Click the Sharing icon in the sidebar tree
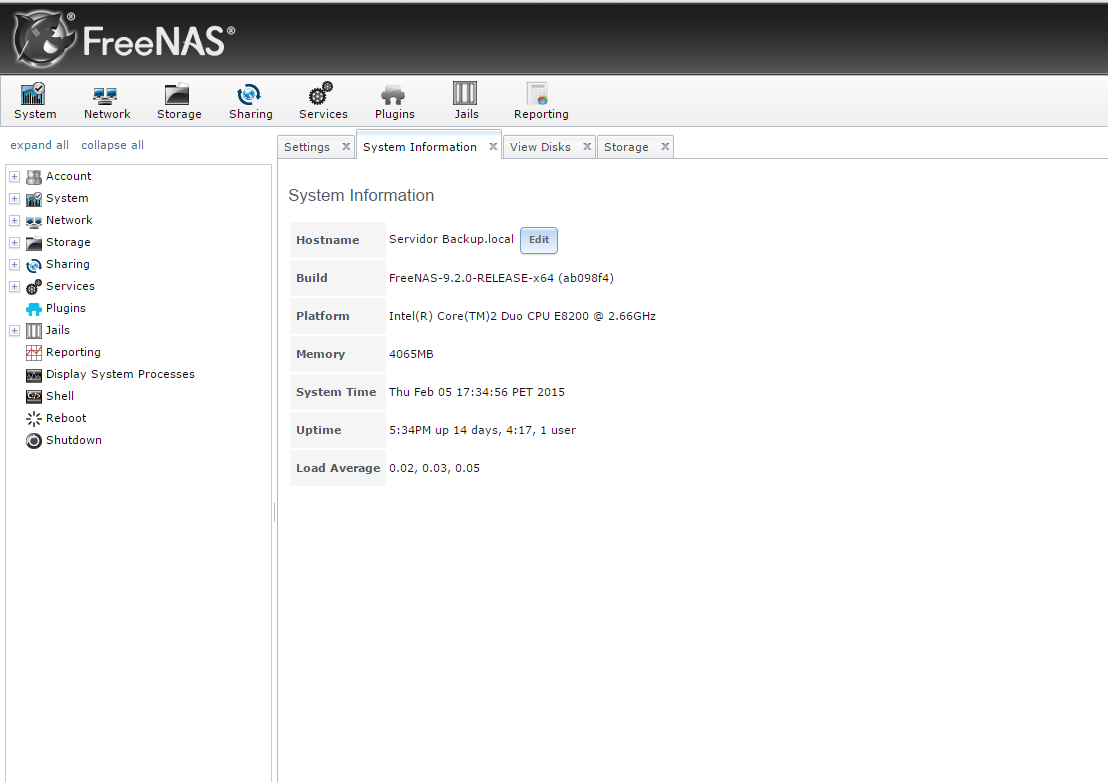This screenshot has width=1108, height=782. click(34, 265)
